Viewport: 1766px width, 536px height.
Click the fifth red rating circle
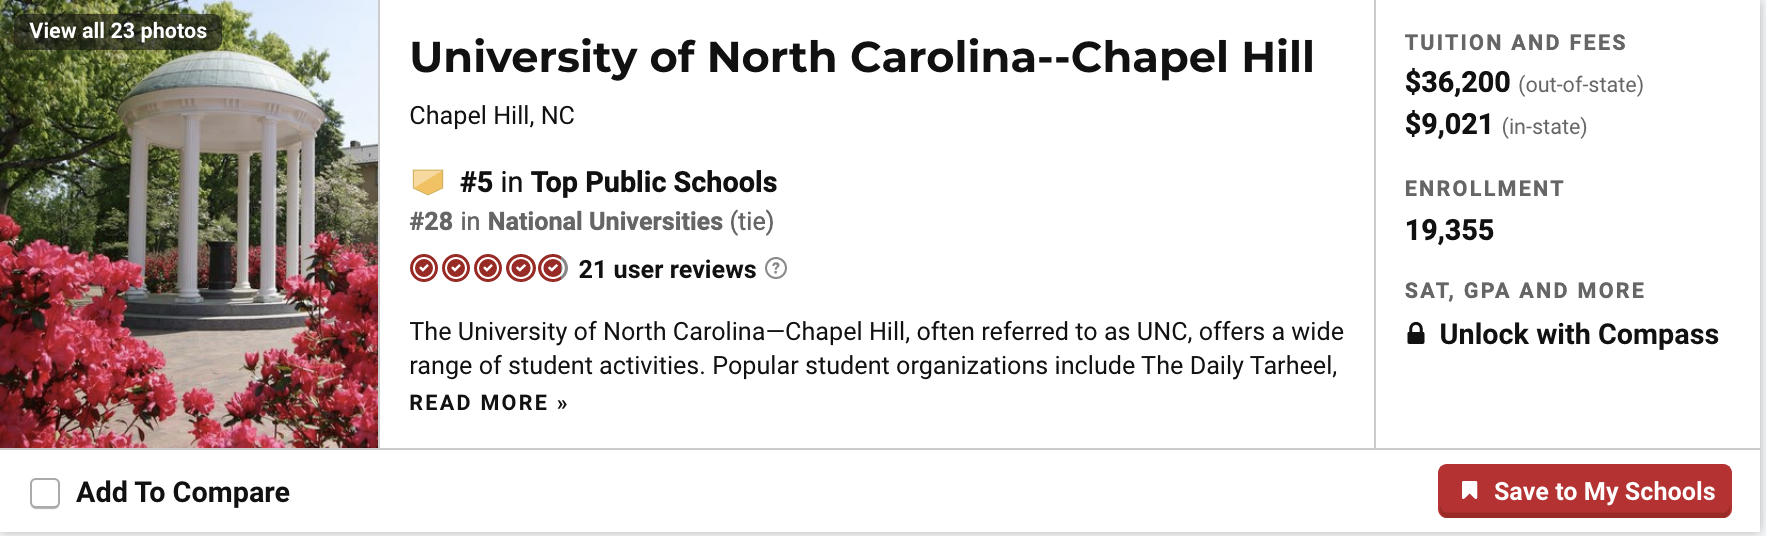click(x=552, y=269)
